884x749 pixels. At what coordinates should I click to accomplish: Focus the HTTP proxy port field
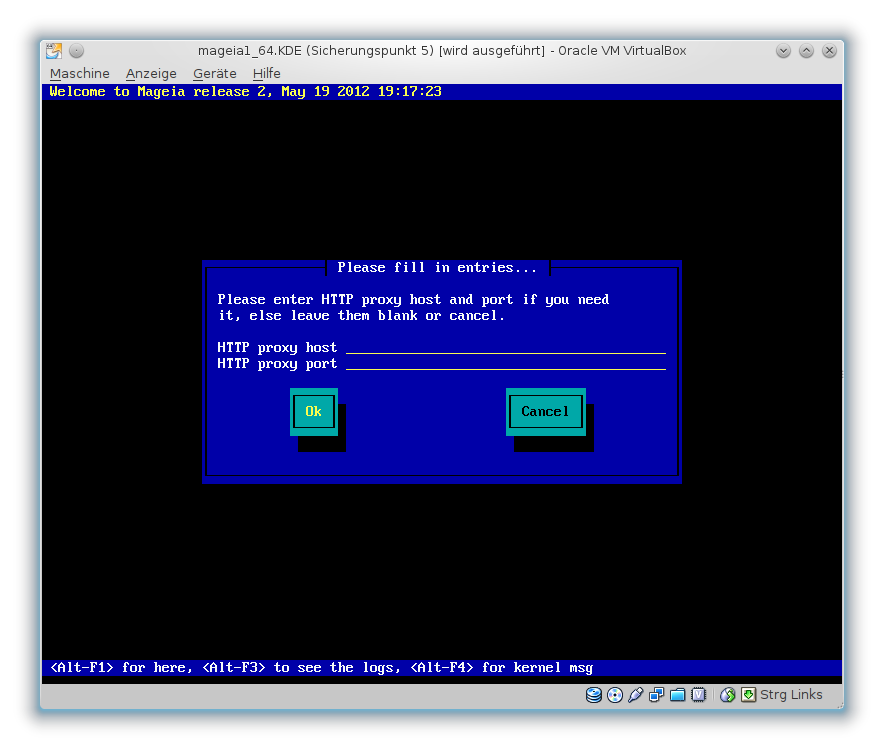coord(505,363)
